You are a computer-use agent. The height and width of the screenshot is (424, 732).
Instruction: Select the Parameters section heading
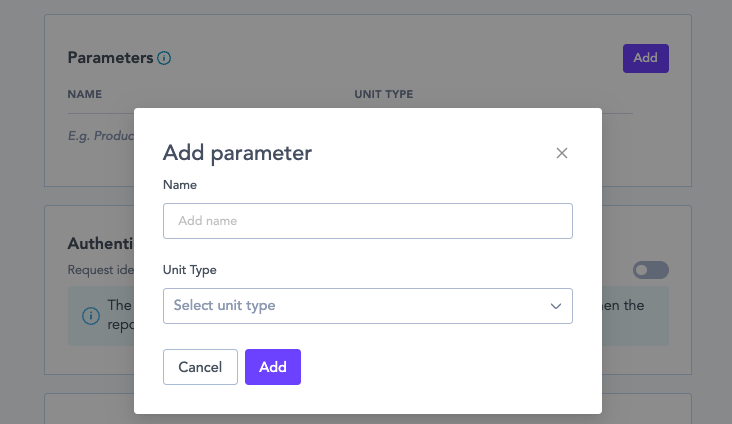pos(110,58)
